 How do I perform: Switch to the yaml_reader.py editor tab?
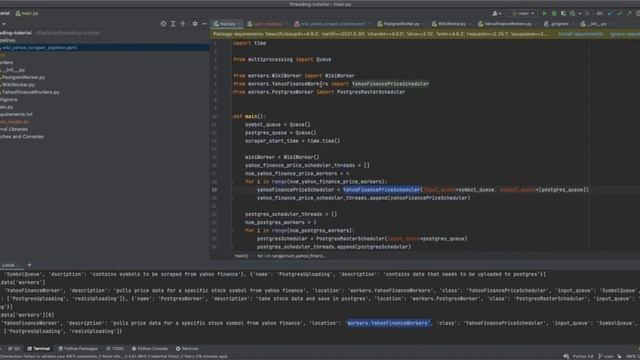[266, 24]
